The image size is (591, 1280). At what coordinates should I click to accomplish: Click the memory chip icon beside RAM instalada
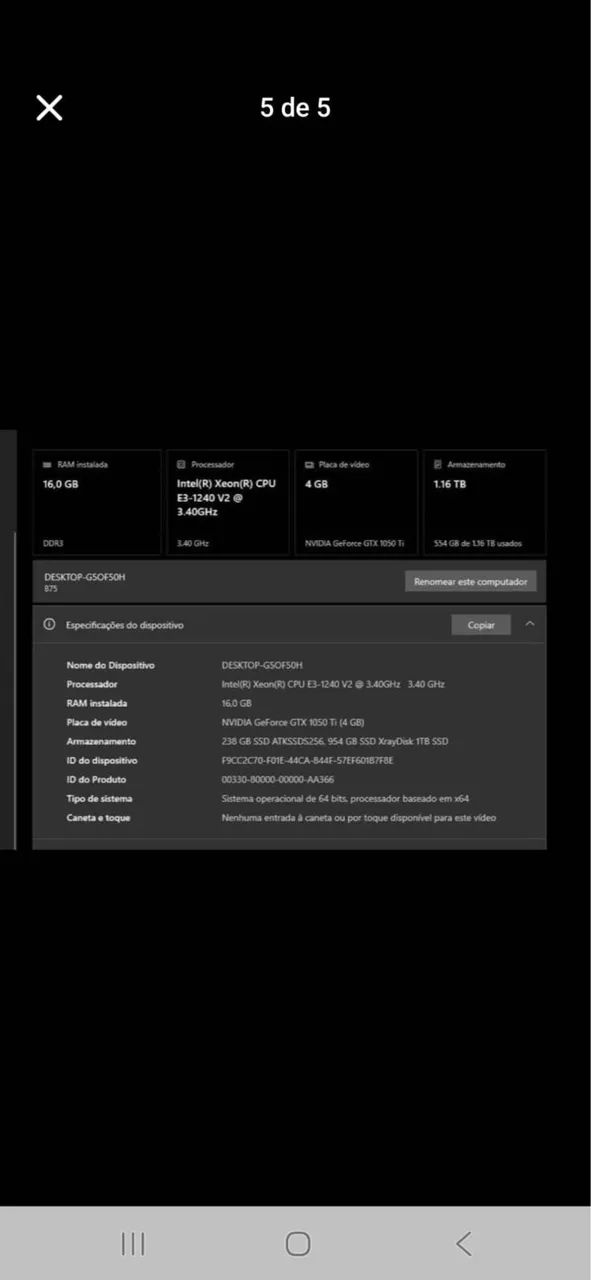(47, 464)
